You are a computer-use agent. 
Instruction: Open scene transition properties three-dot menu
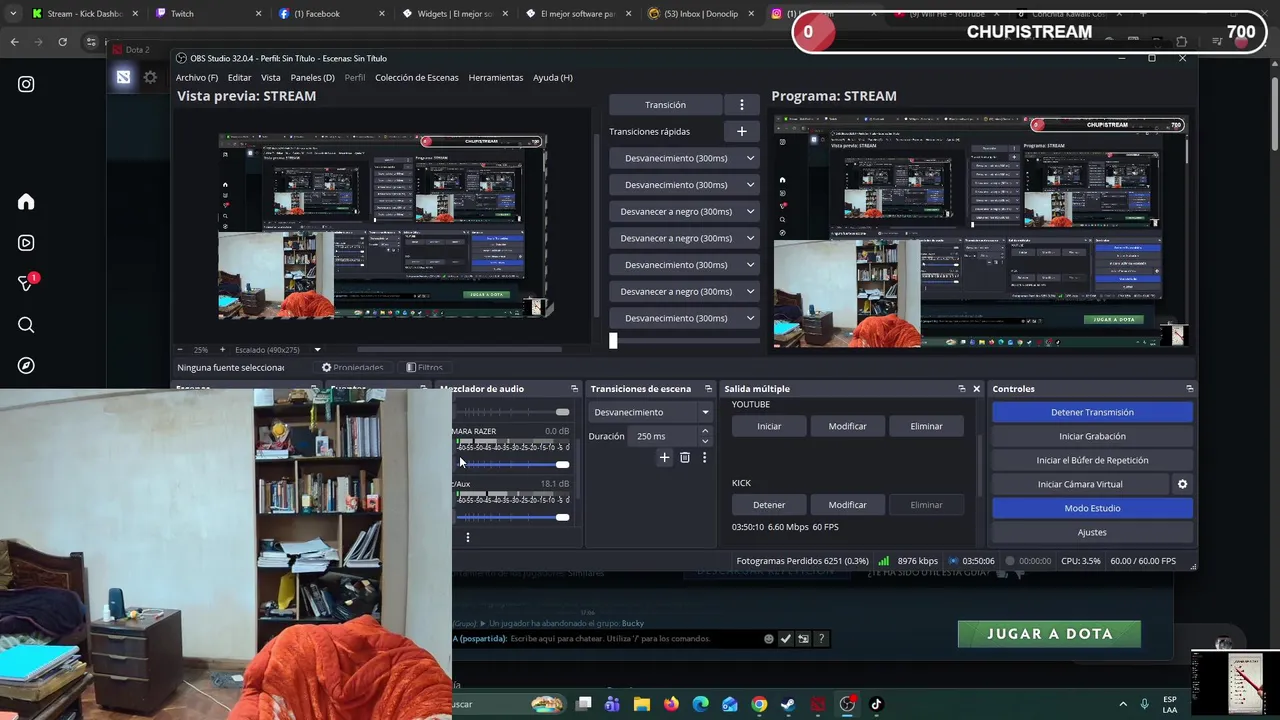pyautogui.click(x=704, y=457)
